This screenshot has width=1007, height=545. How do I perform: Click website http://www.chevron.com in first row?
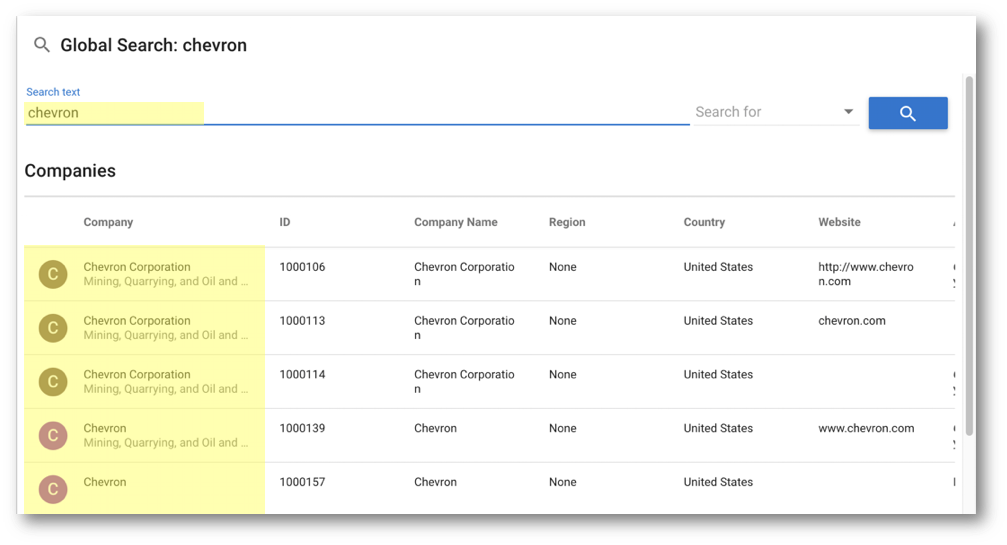(x=866, y=274)
